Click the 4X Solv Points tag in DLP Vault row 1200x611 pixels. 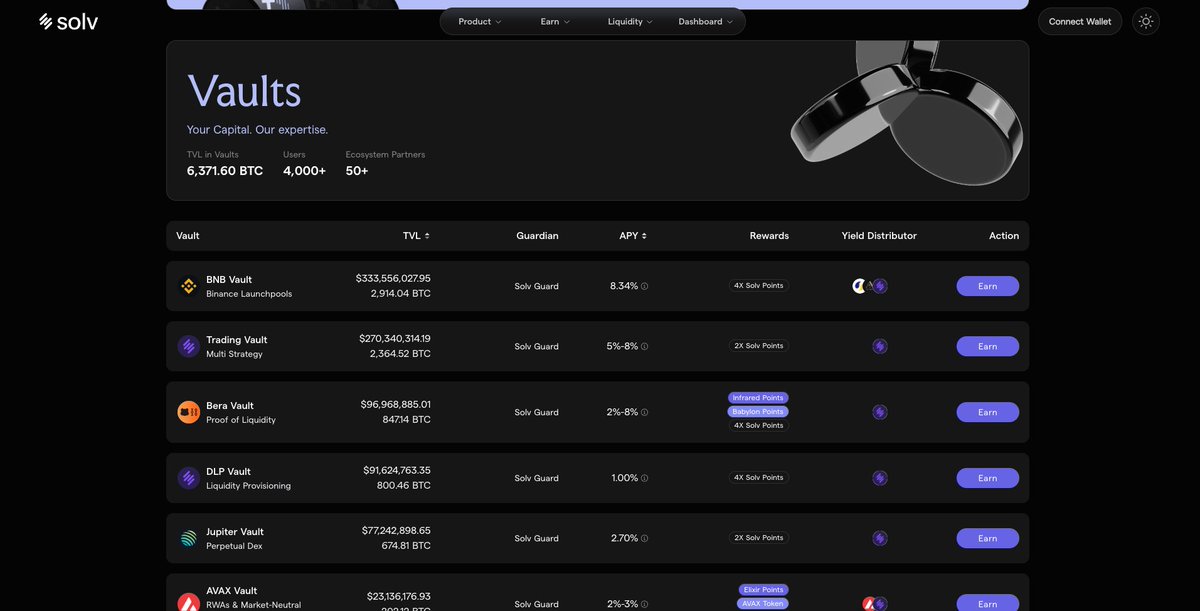[759, 478]
